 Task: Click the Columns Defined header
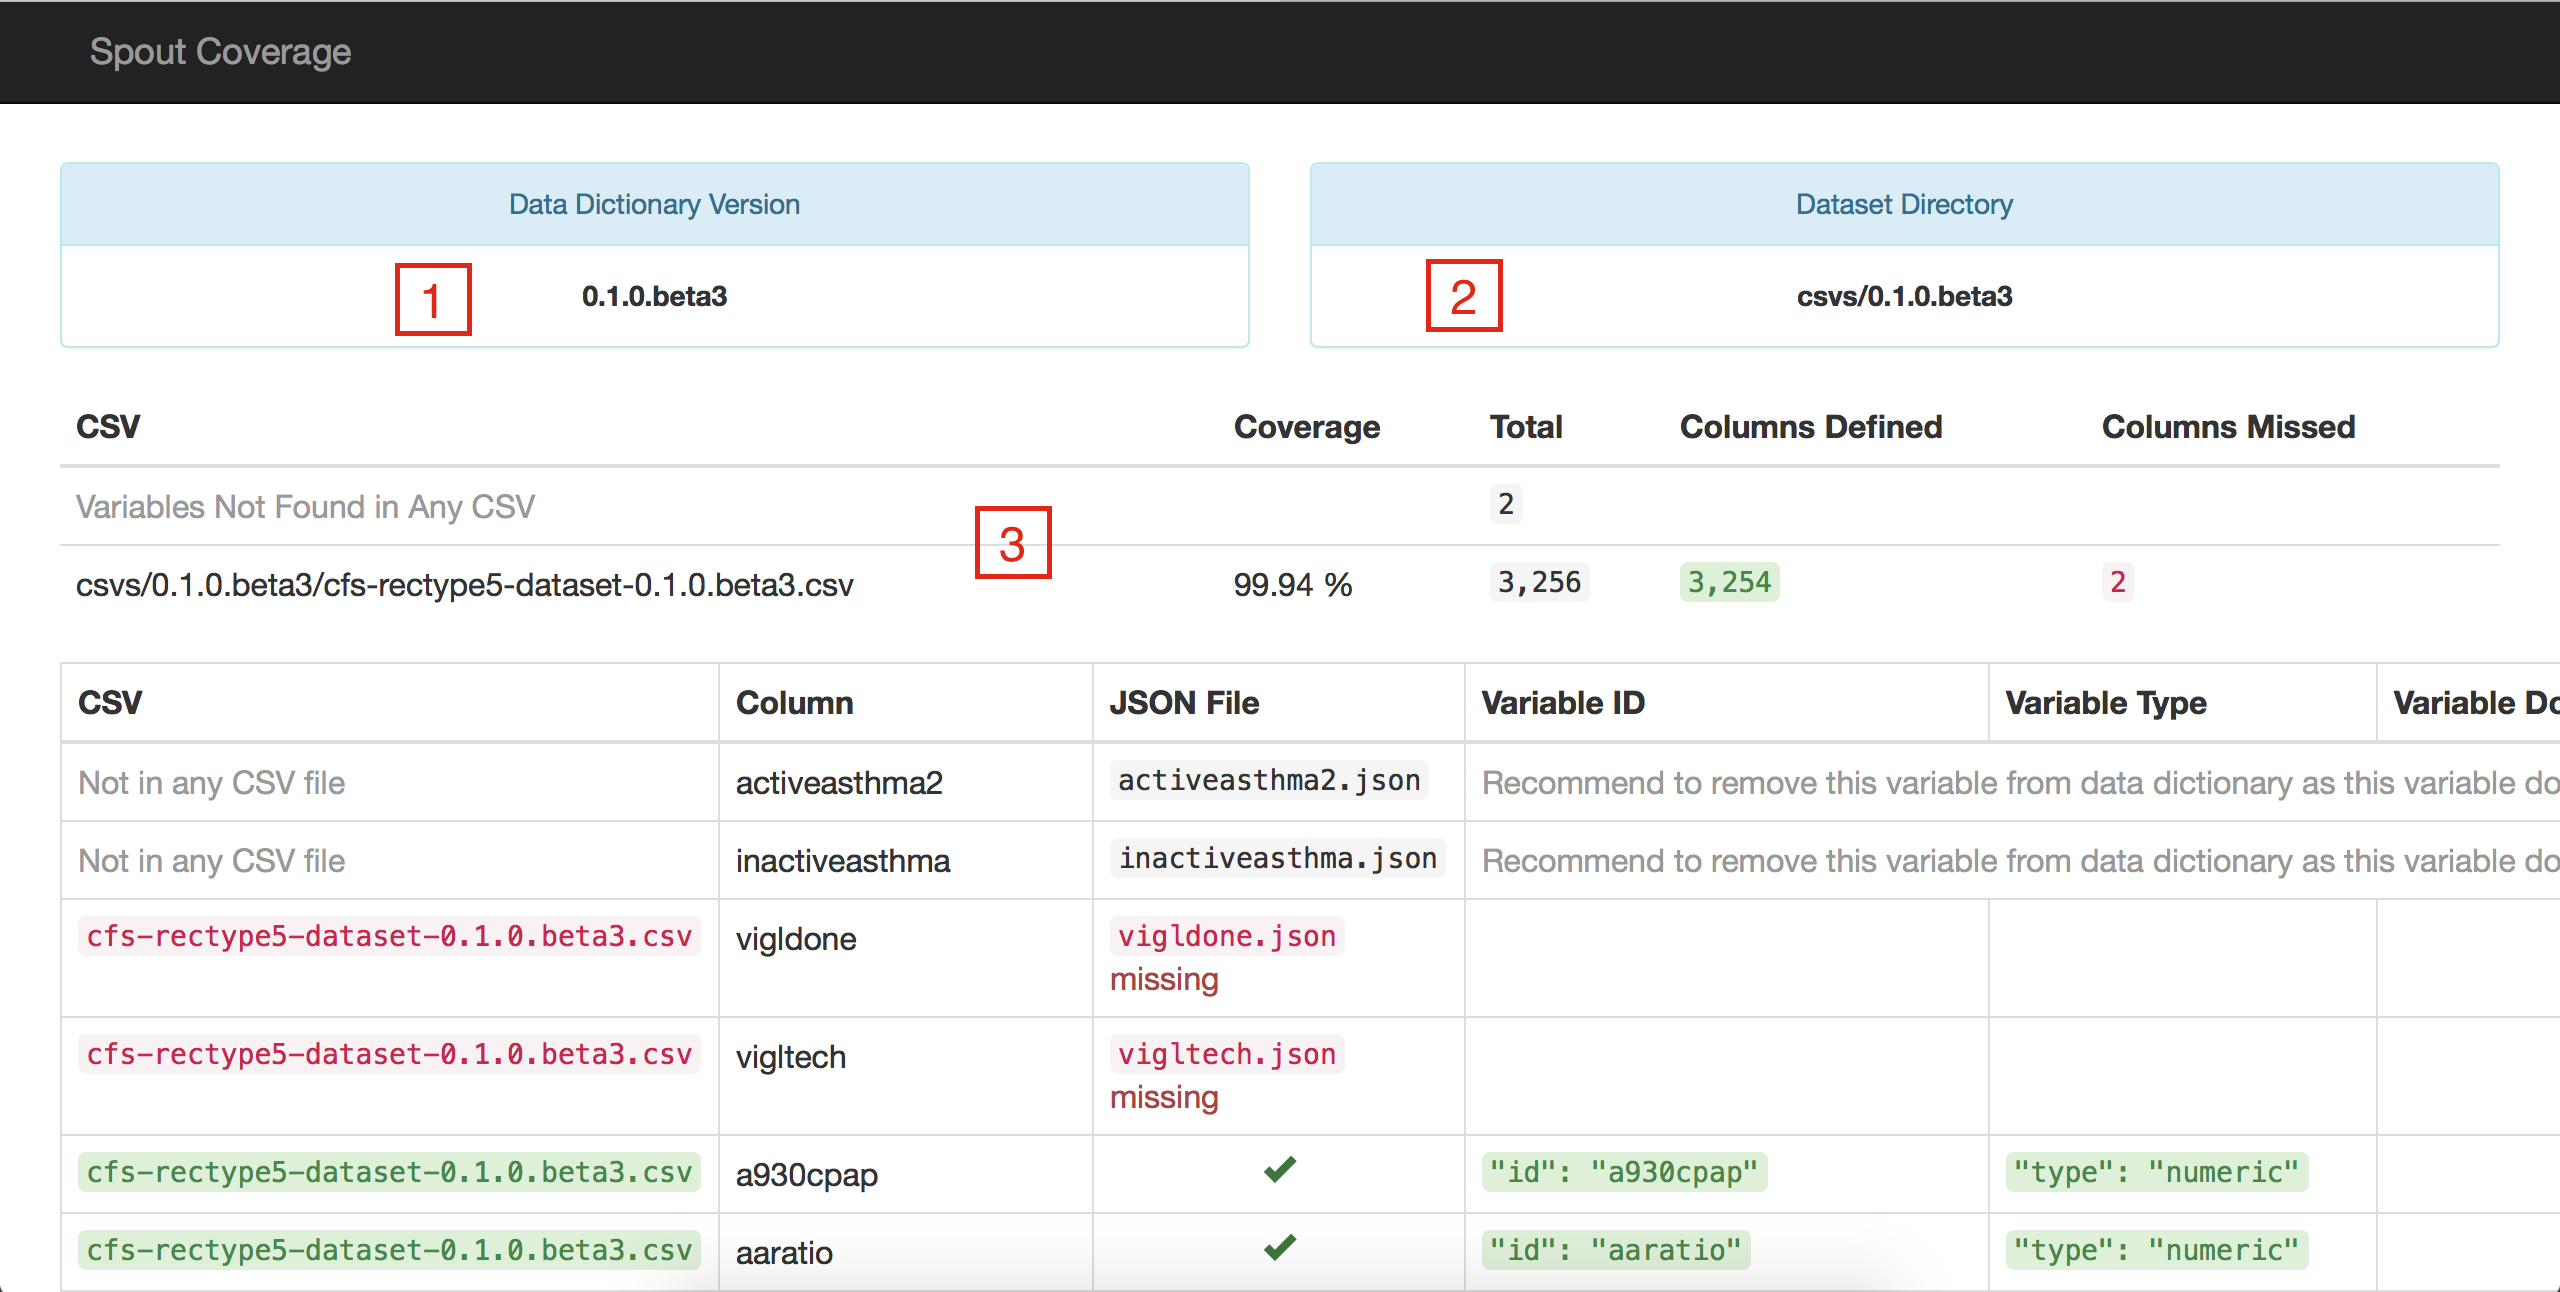tap(1811, 427)
